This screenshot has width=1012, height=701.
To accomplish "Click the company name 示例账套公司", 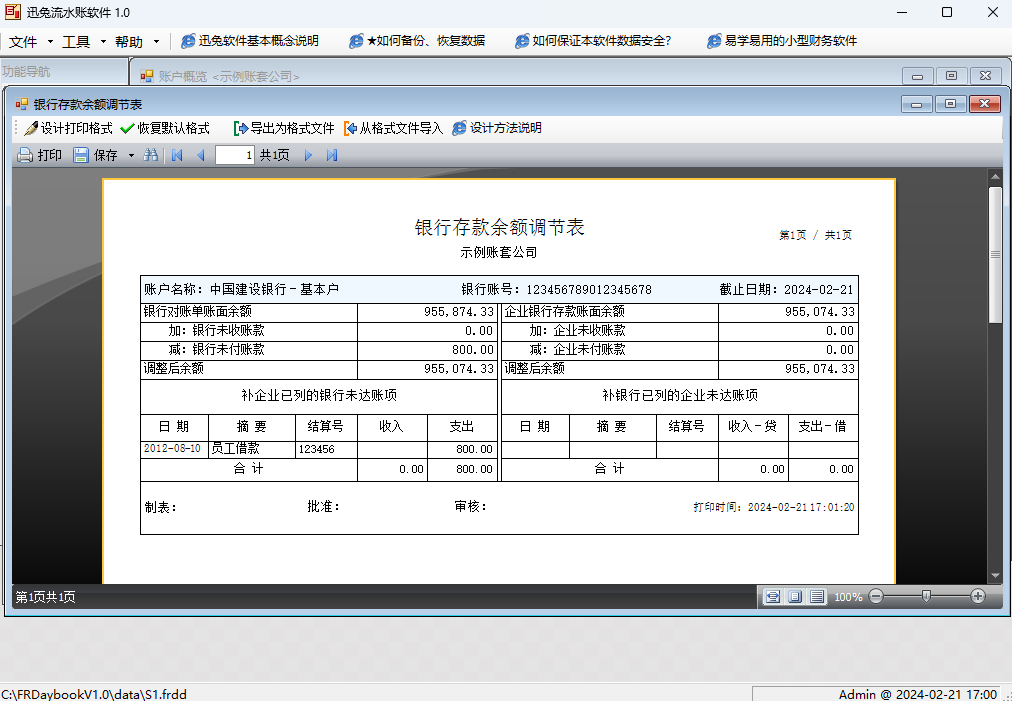I will coord(499,252).
